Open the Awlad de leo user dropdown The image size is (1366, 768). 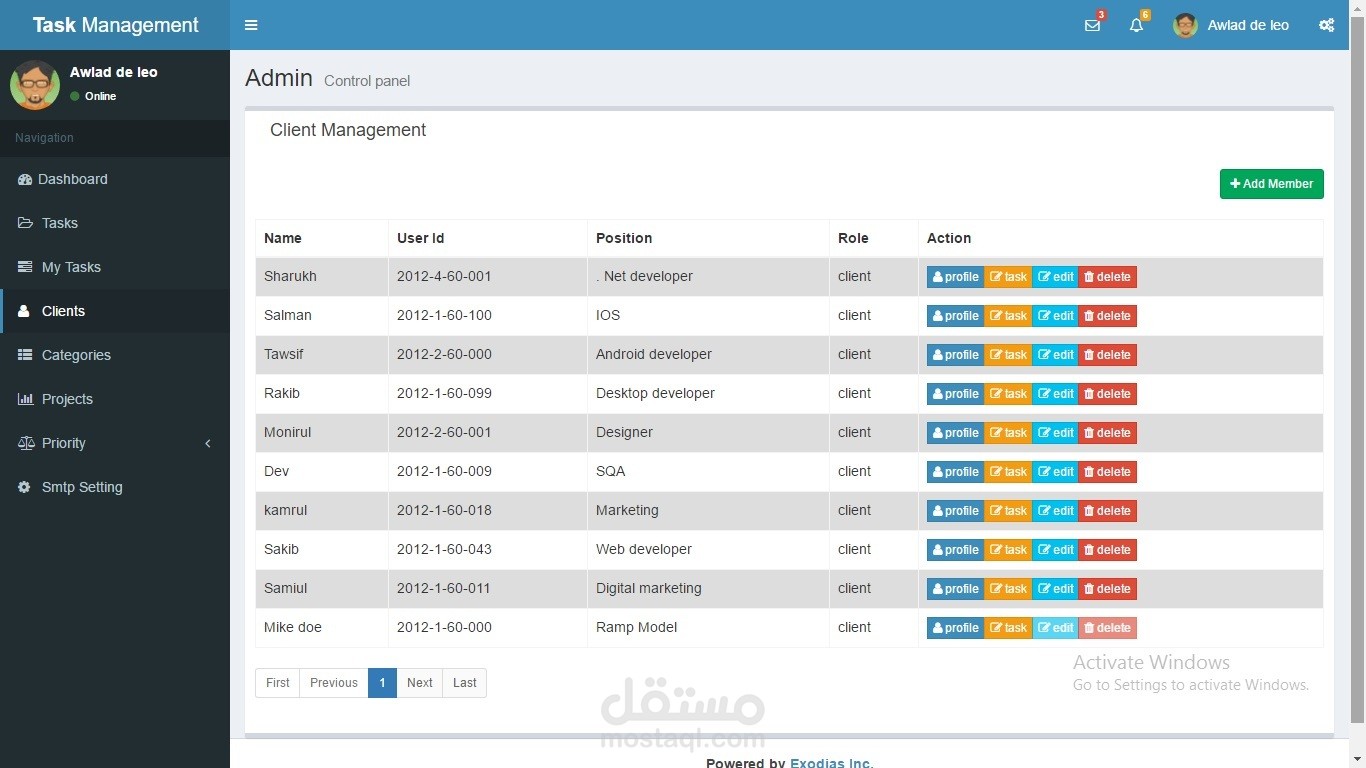(x=1231, y=25)
